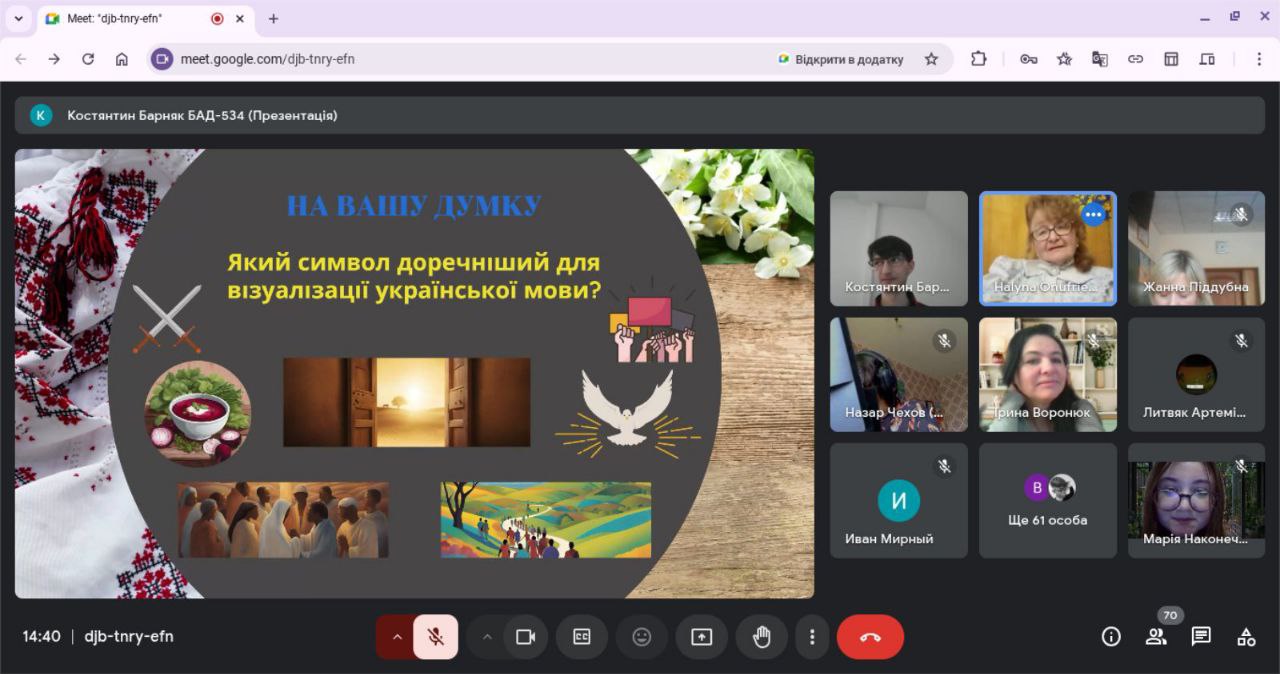This screenshot has height=674, width=1280.
Task: Show the participants list icon
Action: tap(1156, 637)
